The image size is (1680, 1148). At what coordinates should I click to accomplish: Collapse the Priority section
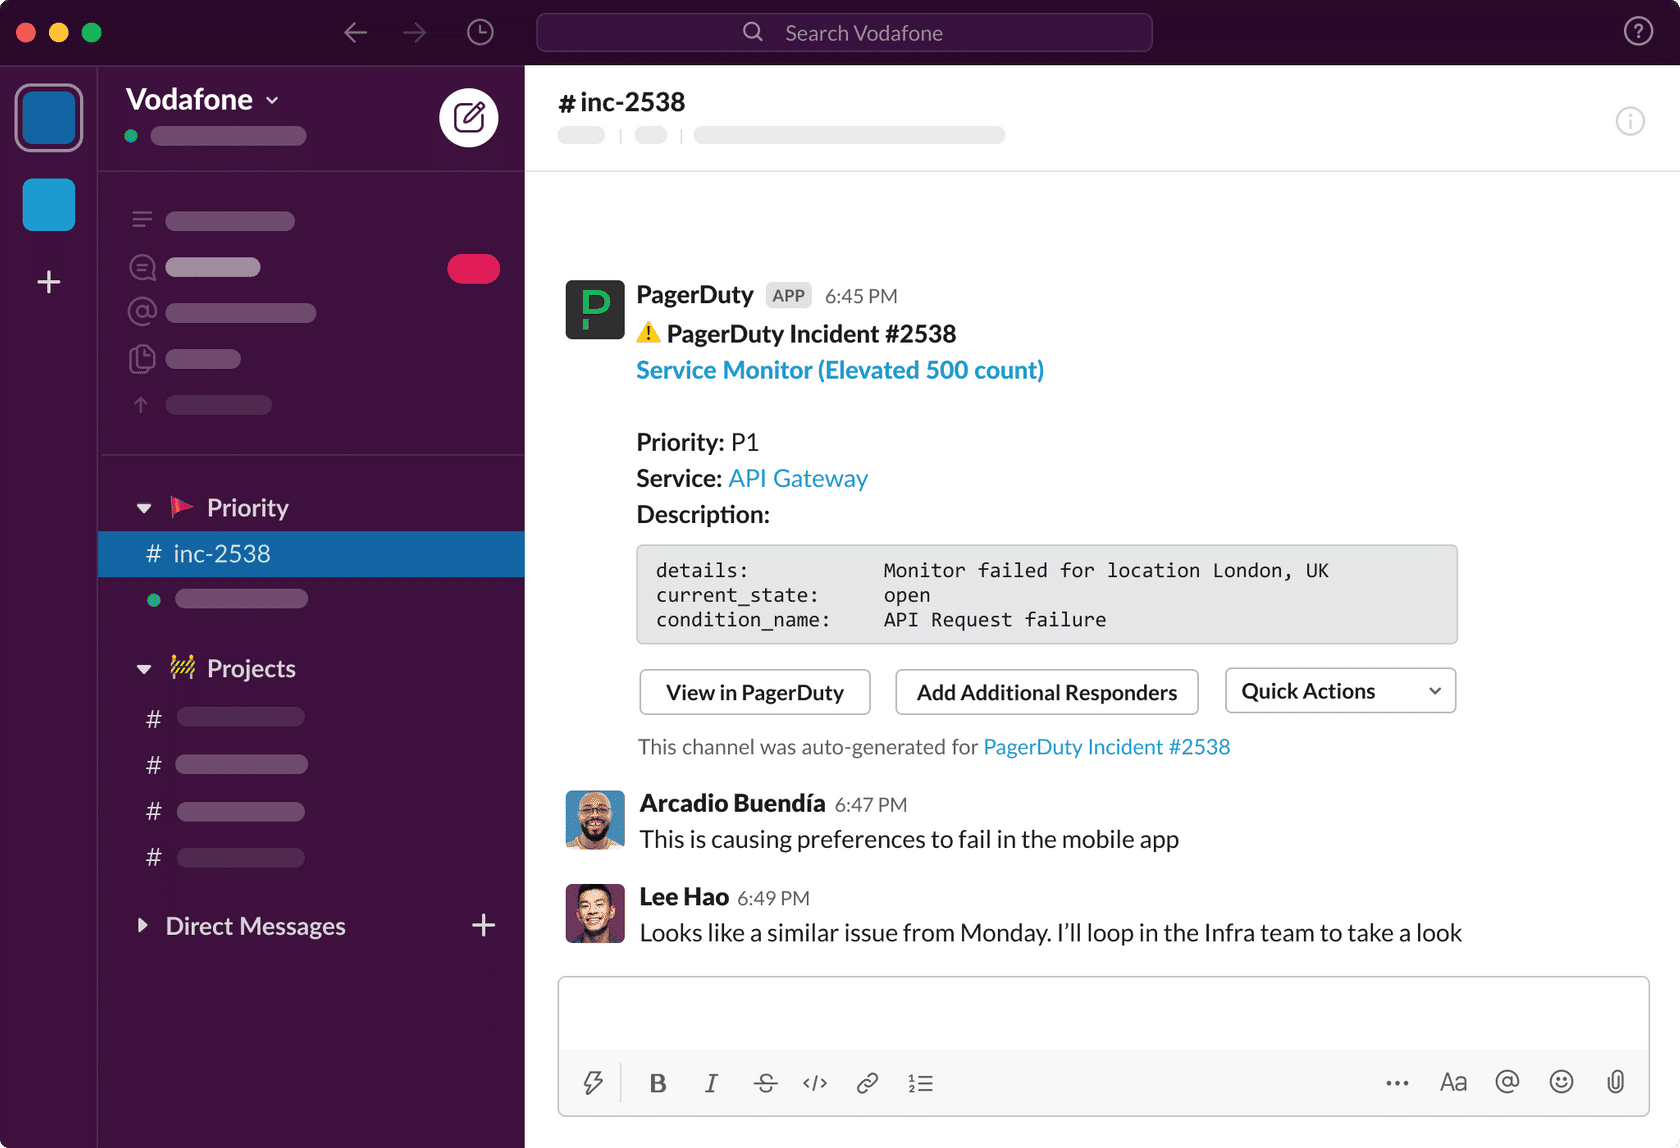tap(144, 508)
